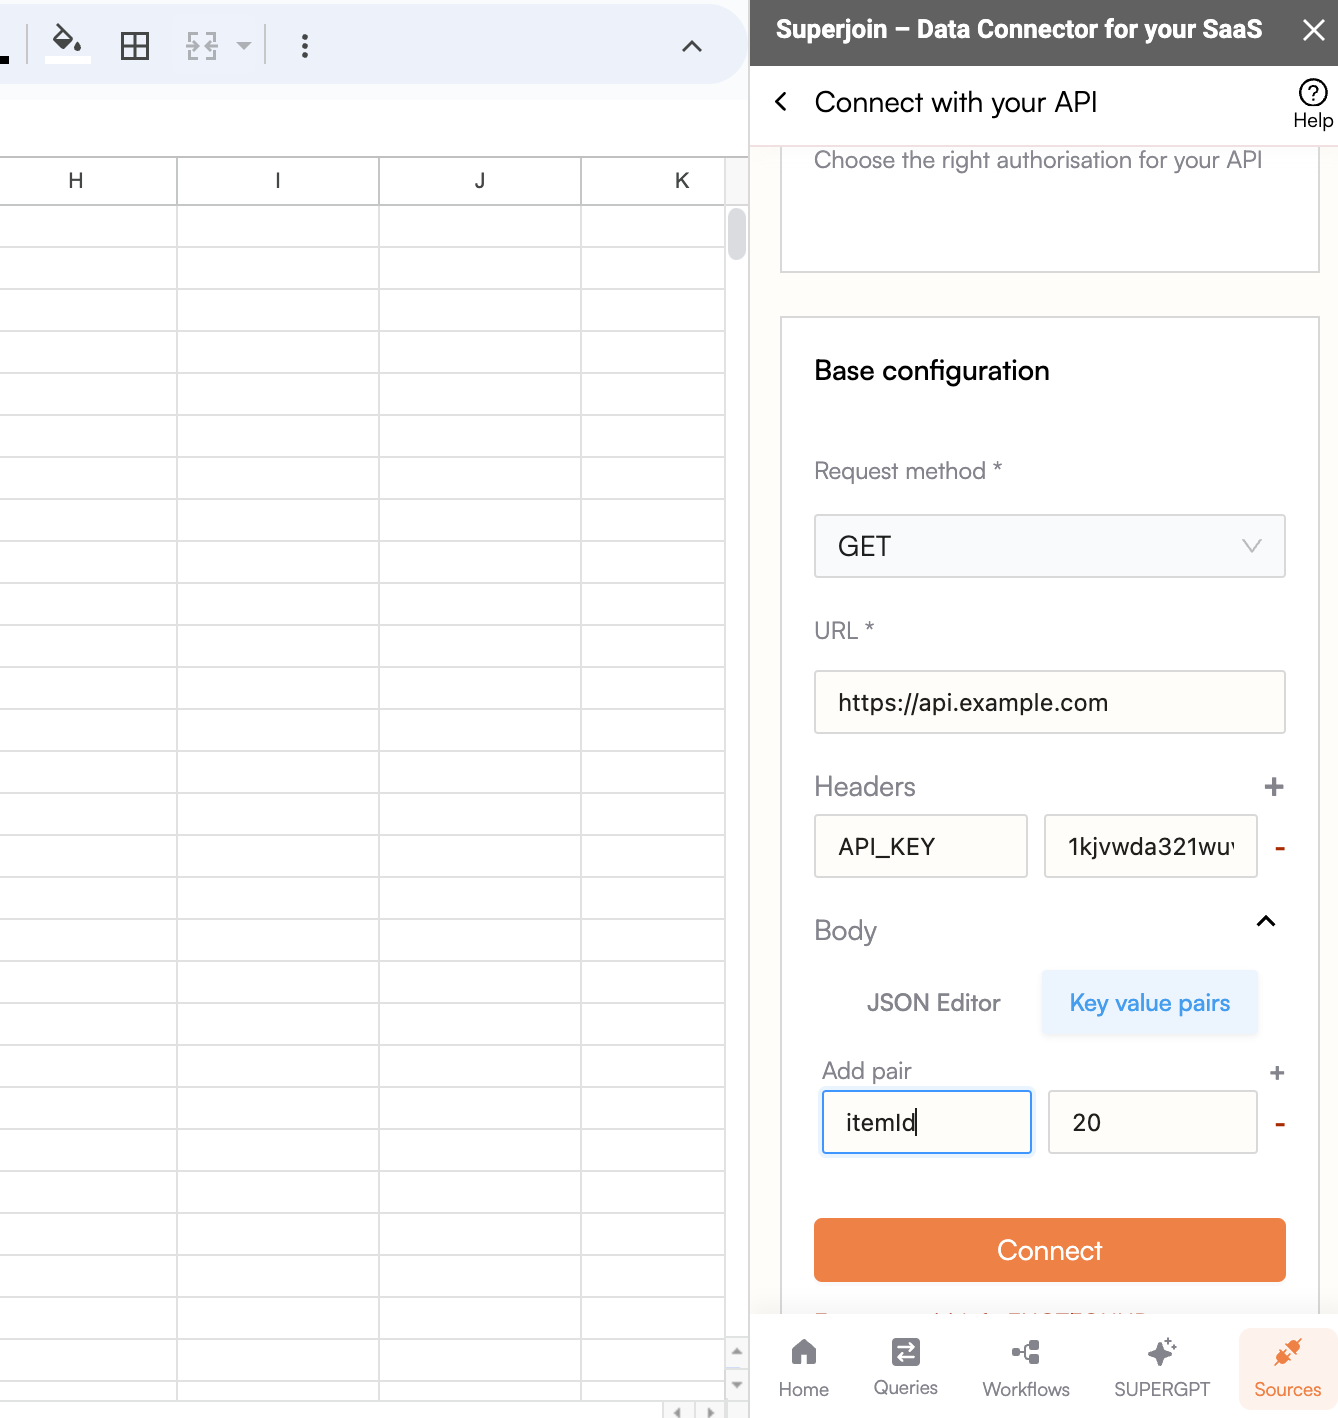Go to the Superjoin Home tab
This screenshot has height=1418, width=1338.
(804, 1368)
